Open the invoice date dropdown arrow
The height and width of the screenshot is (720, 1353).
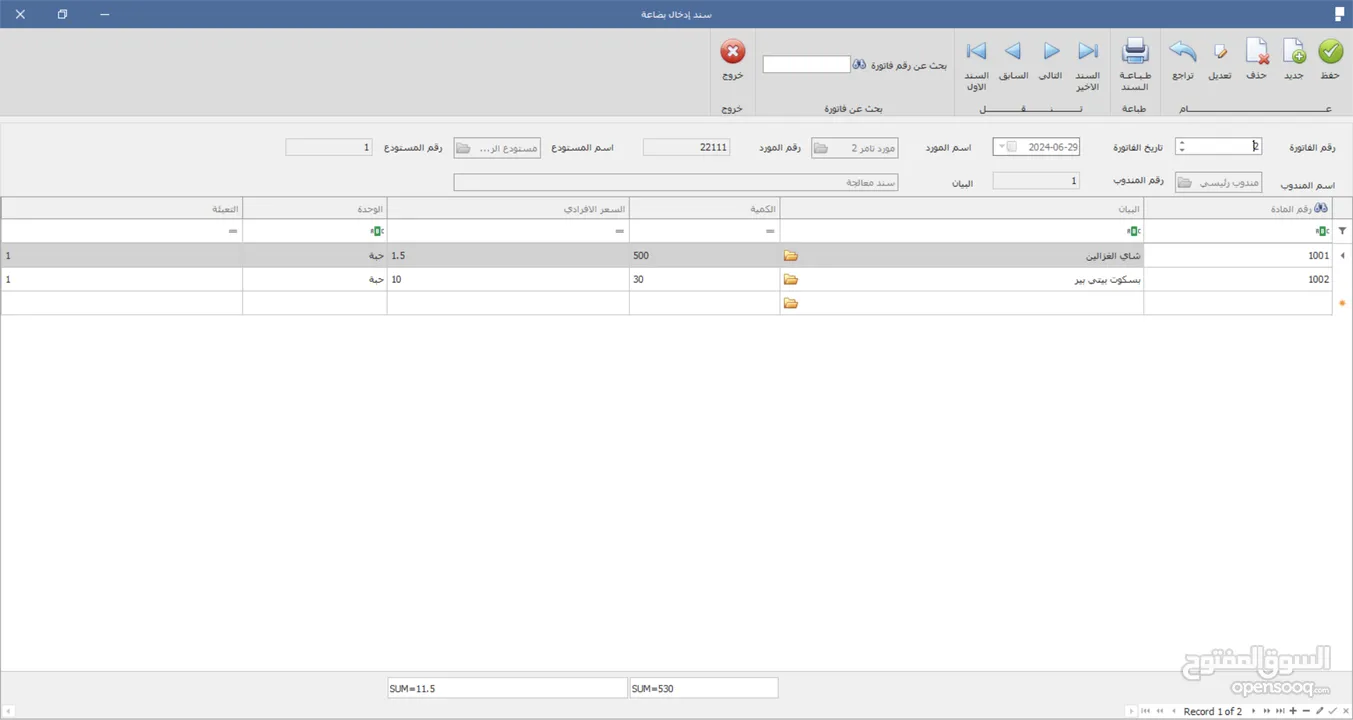point(1001,147)
